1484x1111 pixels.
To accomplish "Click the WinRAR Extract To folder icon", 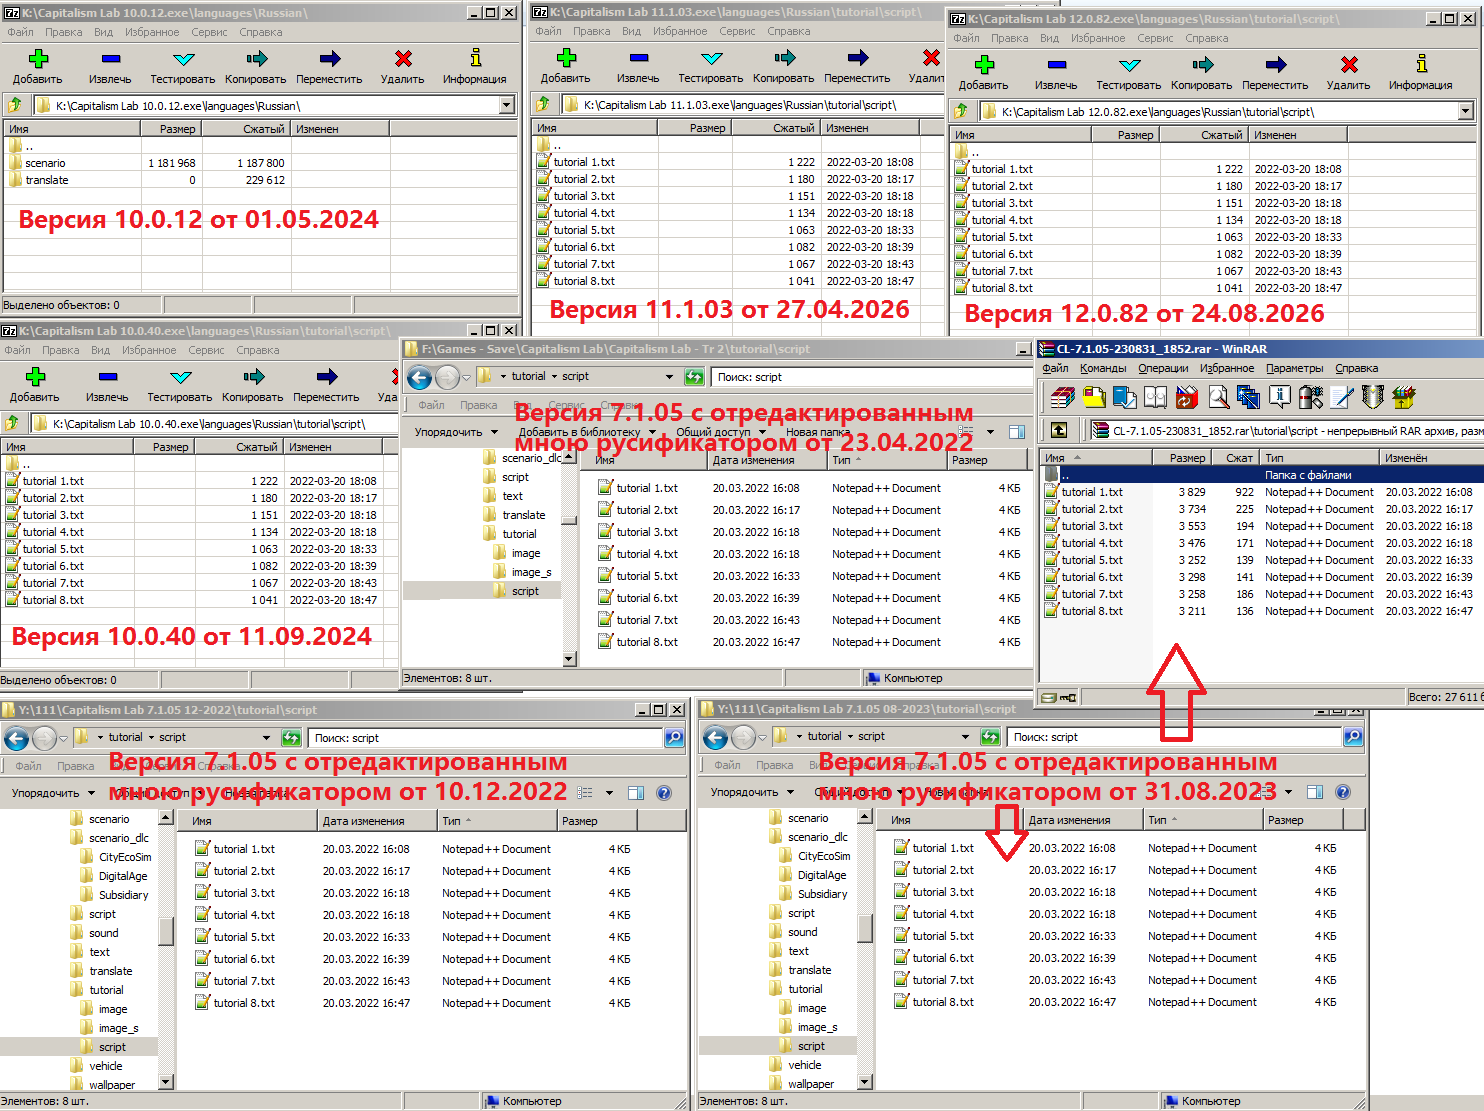I will tap(1093, 398).
